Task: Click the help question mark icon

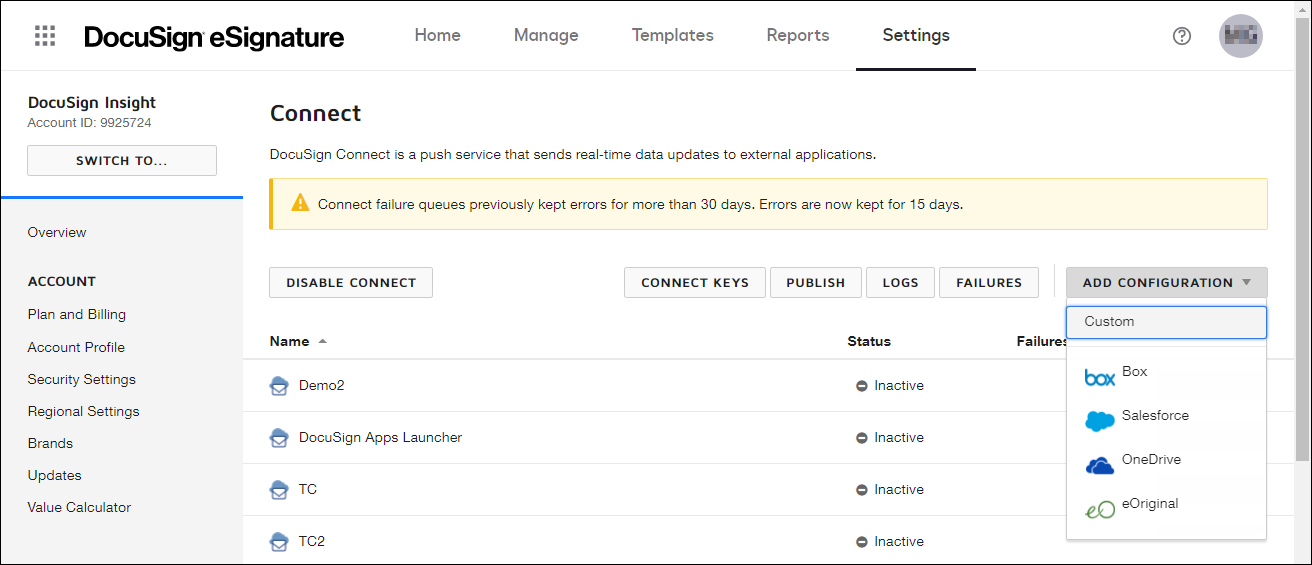Action: (1182, 36)
